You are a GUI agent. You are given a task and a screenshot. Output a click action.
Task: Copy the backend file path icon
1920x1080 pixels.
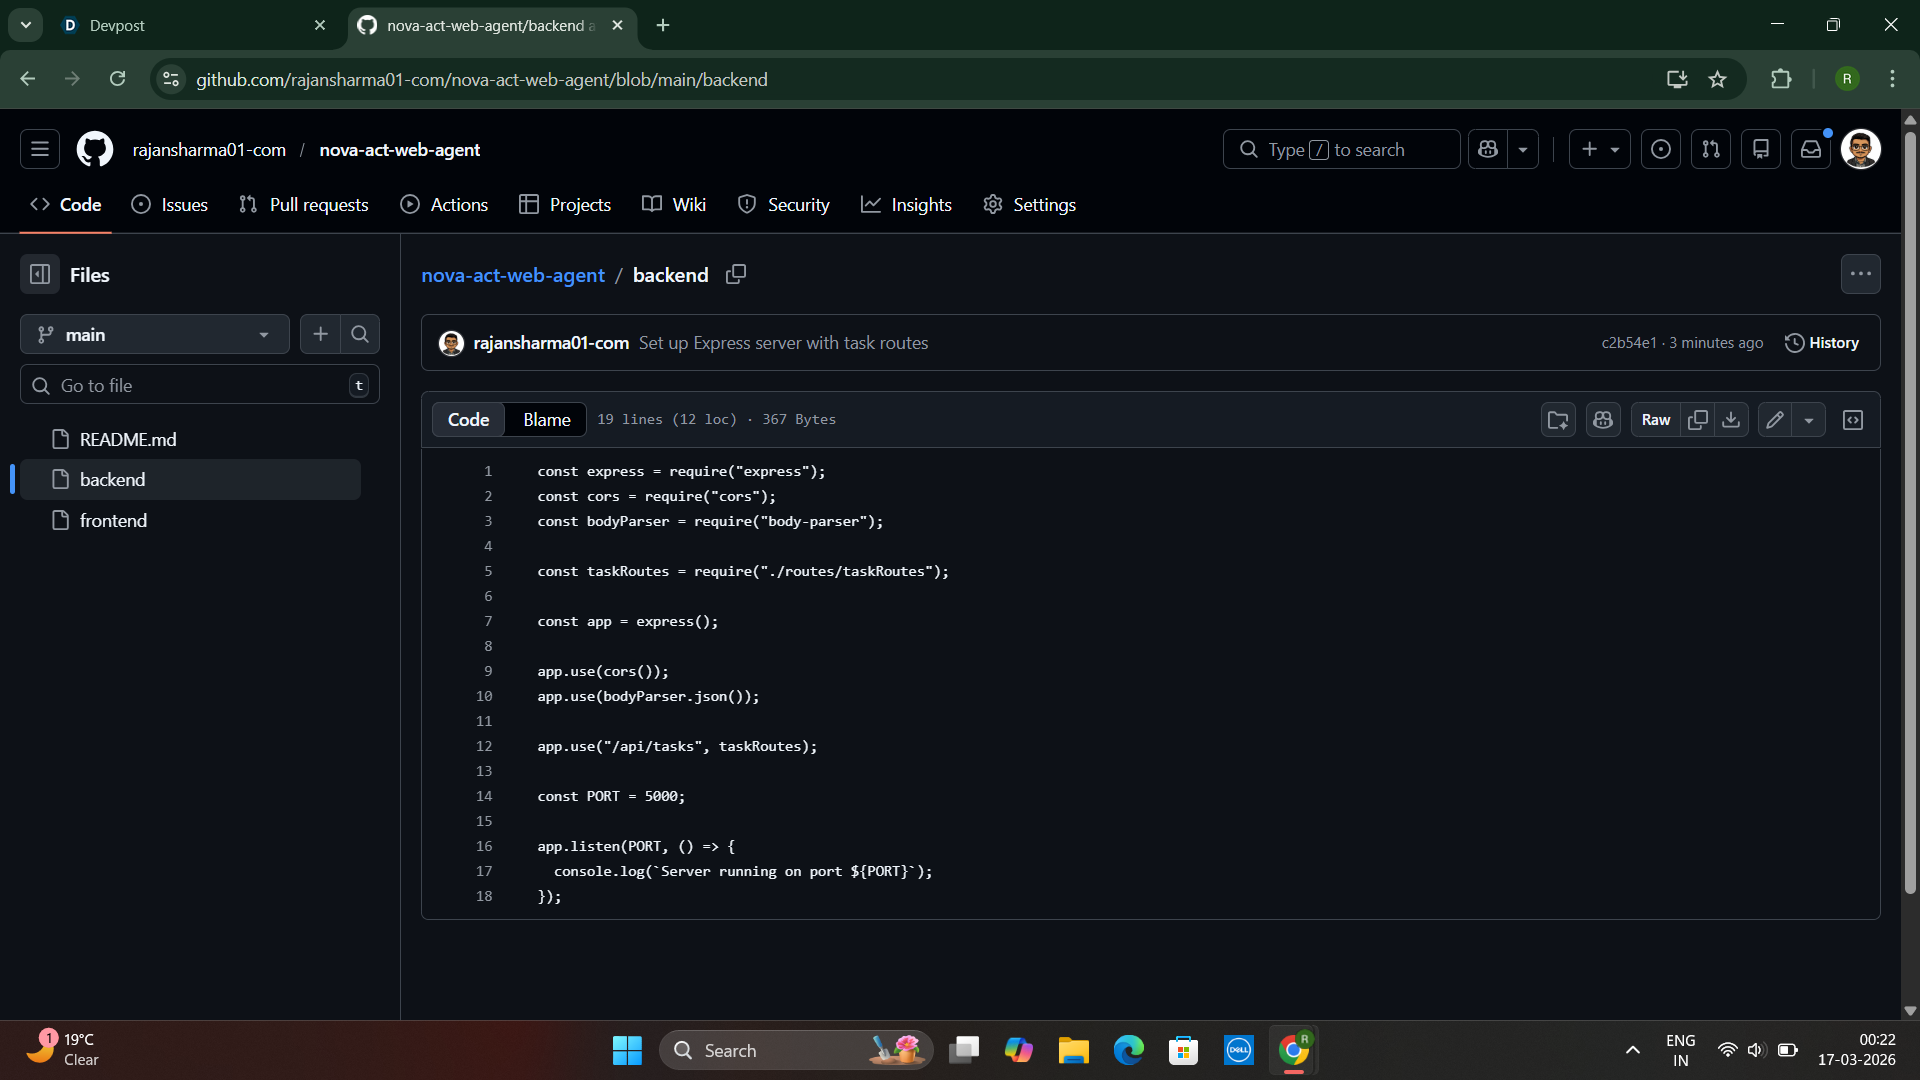736,274
